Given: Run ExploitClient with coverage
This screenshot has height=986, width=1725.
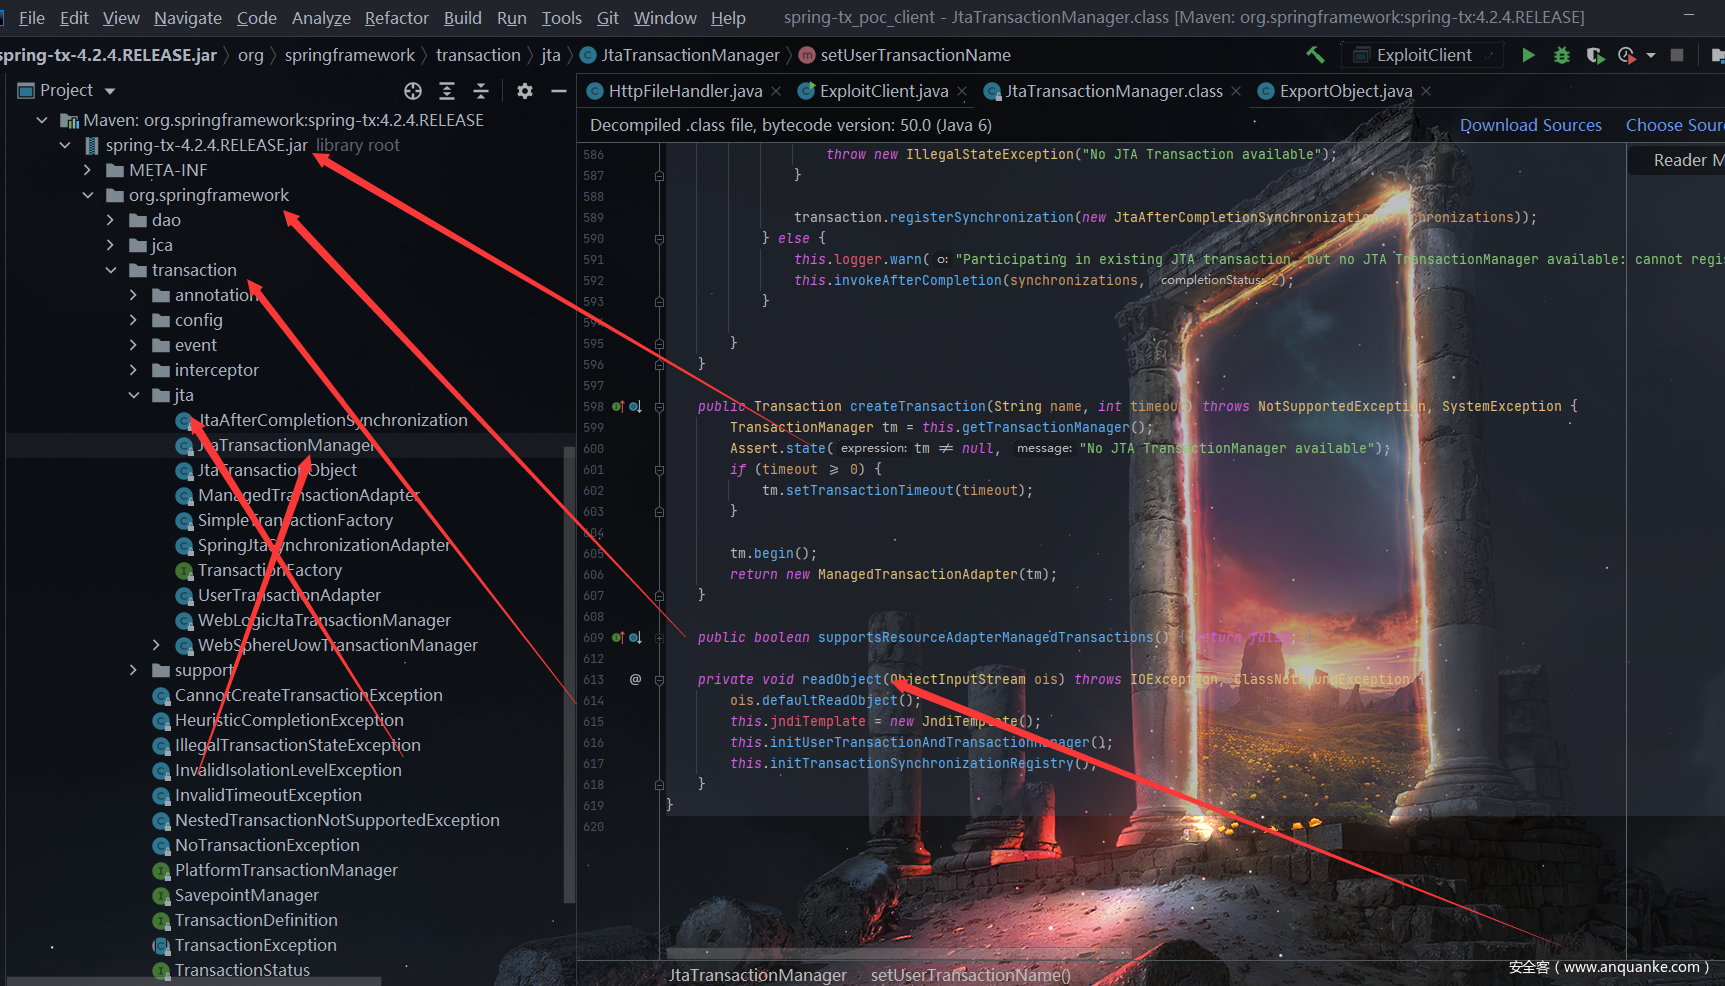Looking at the screenshot, I should pos(1595,55).
